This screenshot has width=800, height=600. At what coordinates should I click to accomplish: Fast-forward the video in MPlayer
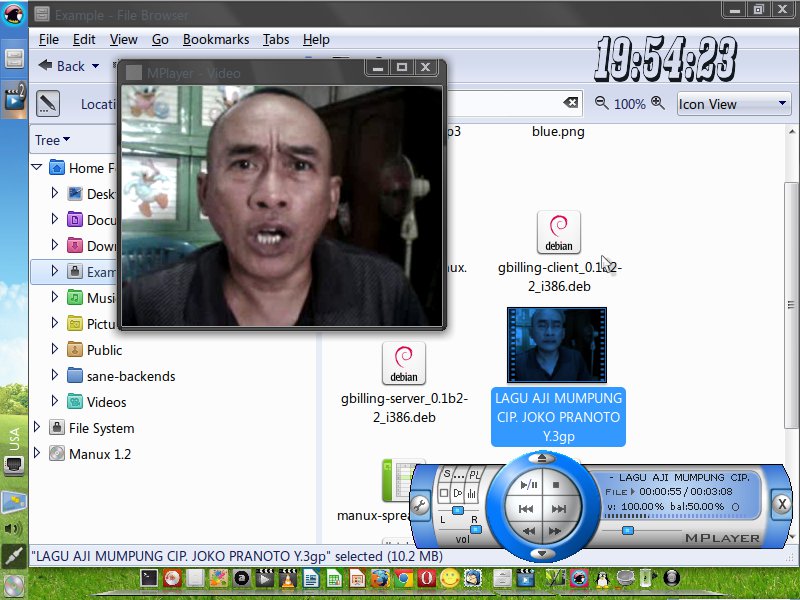tap(555, 531)
